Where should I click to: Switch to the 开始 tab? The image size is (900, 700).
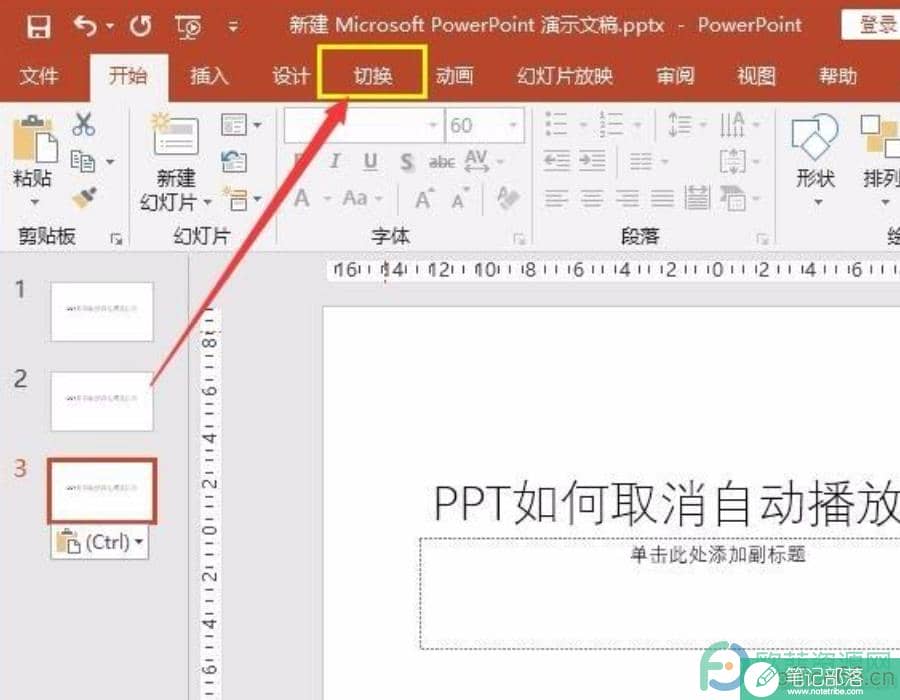pos(128,75)
